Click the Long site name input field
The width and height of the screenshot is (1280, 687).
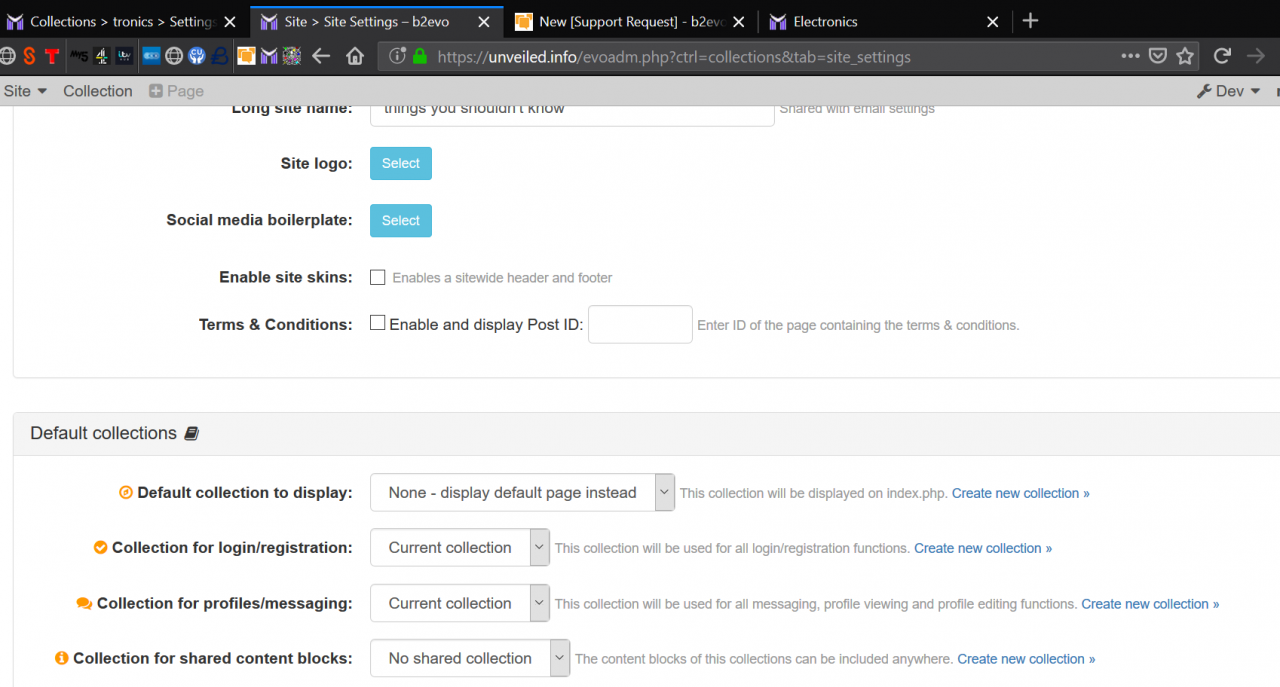tap(572, 112)
